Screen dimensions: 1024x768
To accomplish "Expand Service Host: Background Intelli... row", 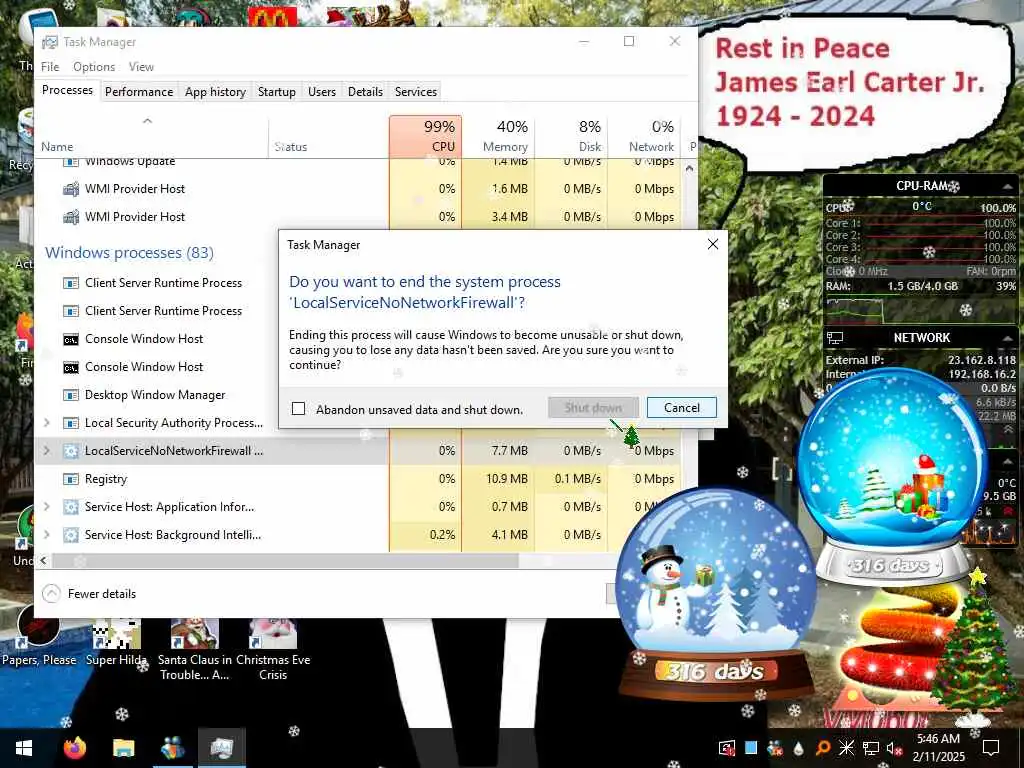I will tap(46, 535).
